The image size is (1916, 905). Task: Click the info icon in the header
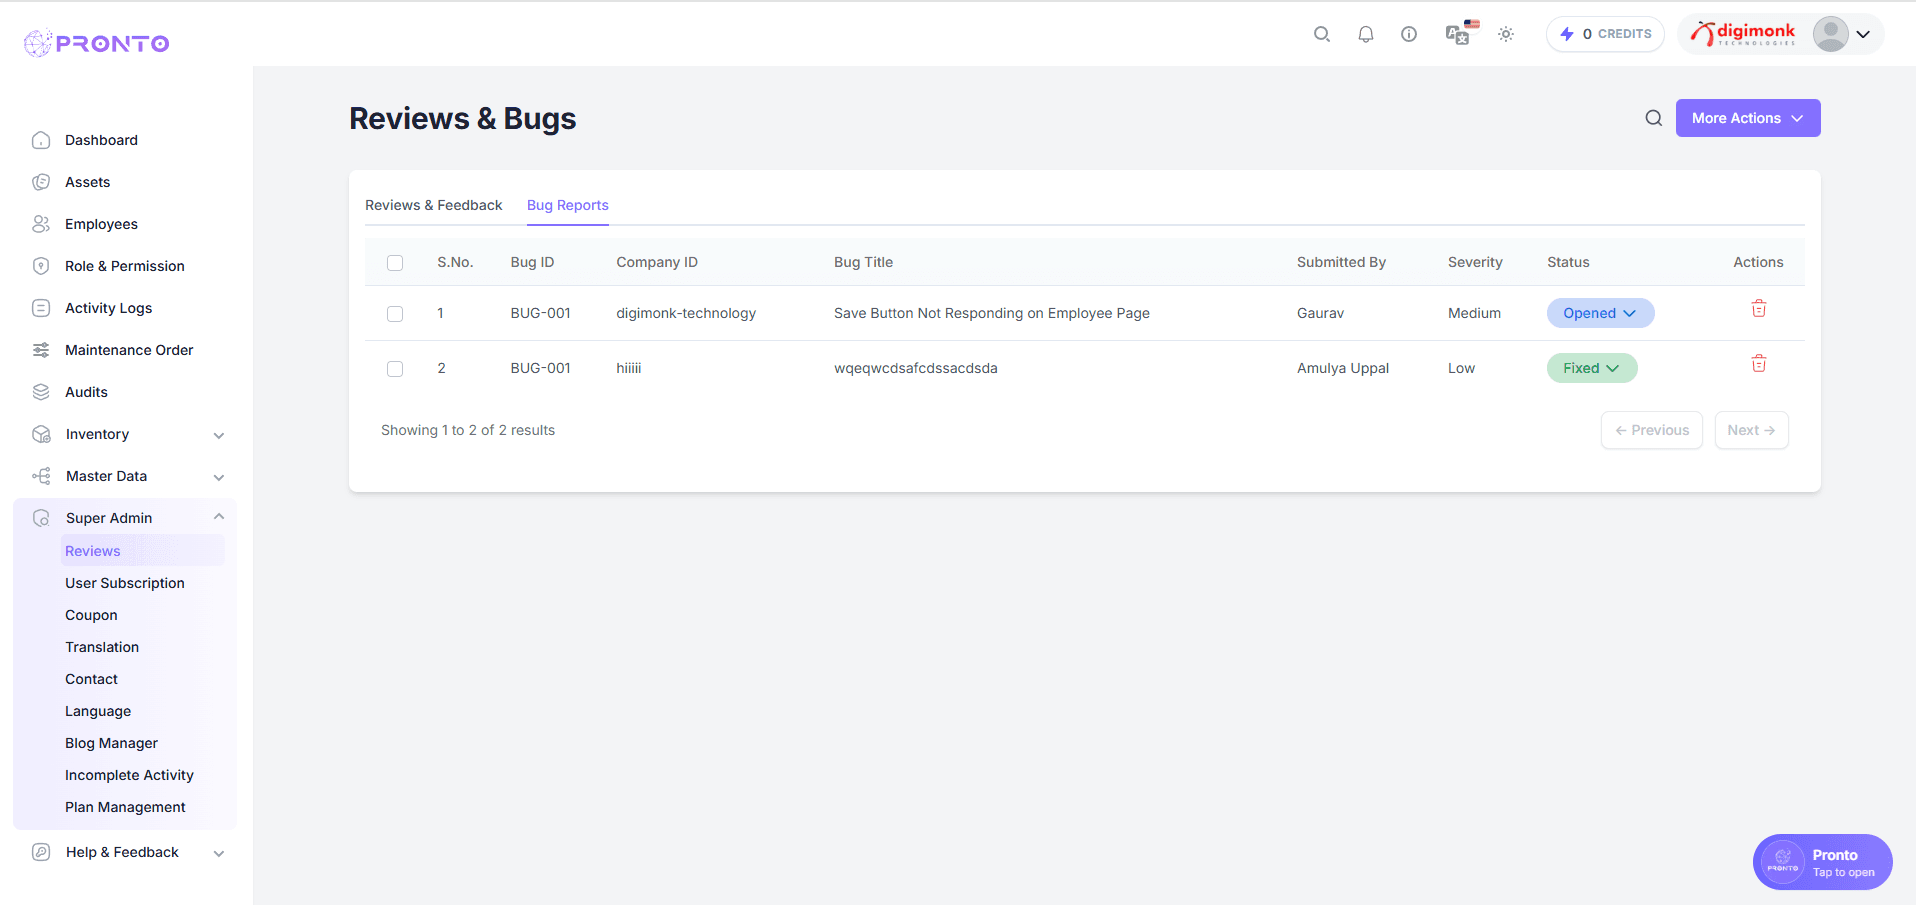(x=1409, y=33)
